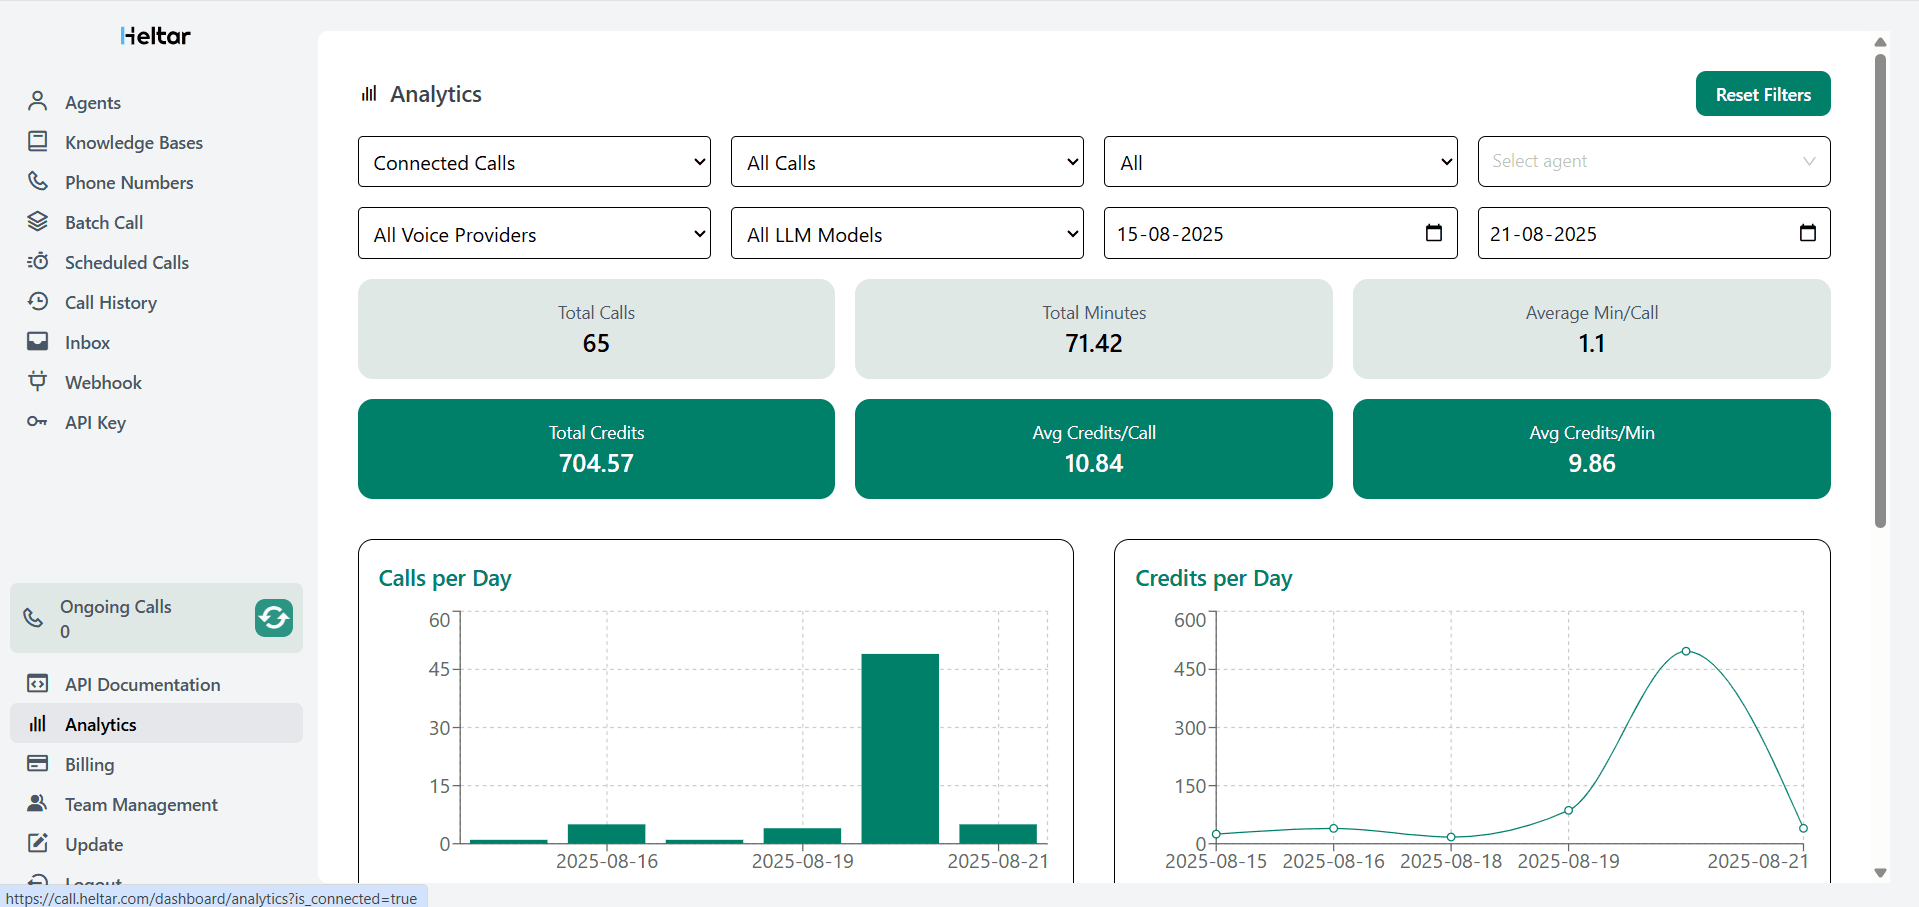Click the Agents person icon in sidebar
1919x907 pixels.
tap(38, 101)
